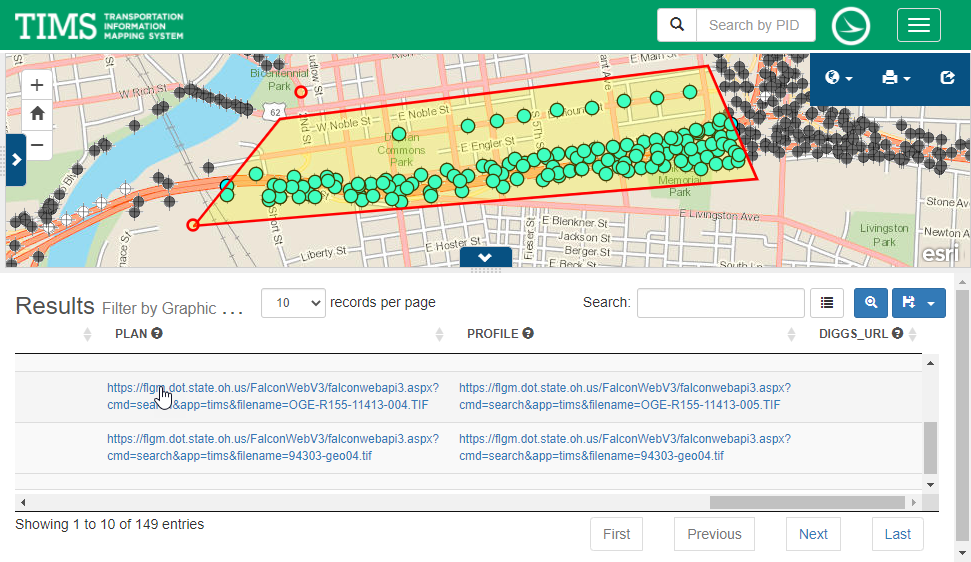This screenshot has width=971, height=562.
Task: Collapse the map with down chevron
Action: tap(486, 257)
